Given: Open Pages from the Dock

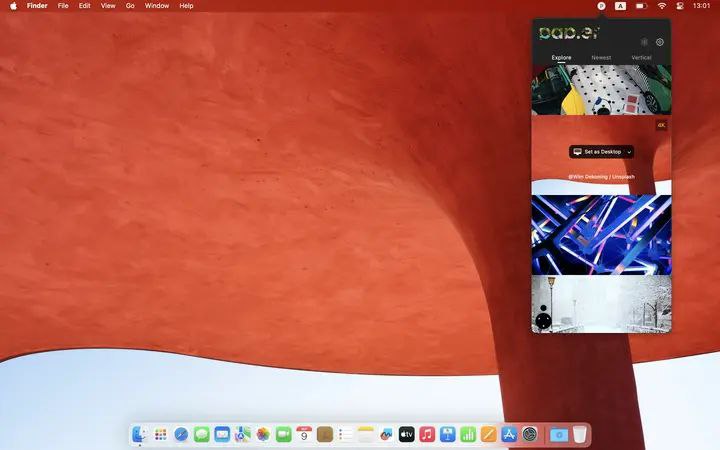Looking at the screenshot, I should [x=489, y=434].
